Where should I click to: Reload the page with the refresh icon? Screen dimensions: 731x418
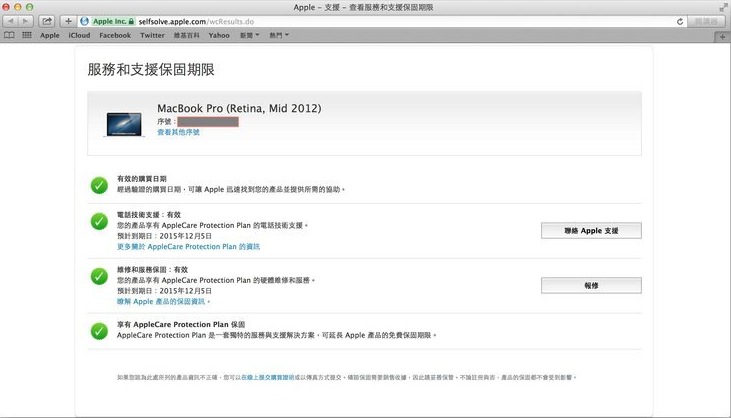pyautogui.click(x=680, y=21)
